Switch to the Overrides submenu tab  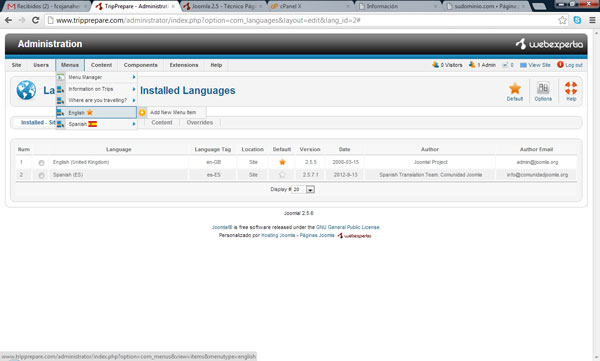[x=200, y=123]
